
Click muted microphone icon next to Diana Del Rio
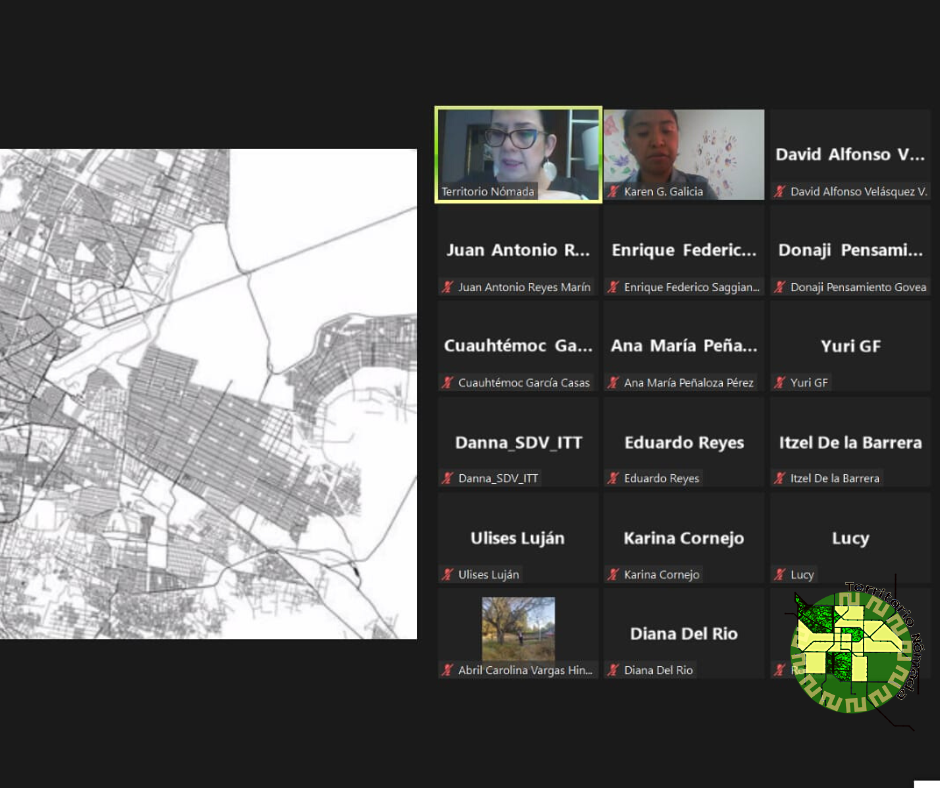point(613,671)
